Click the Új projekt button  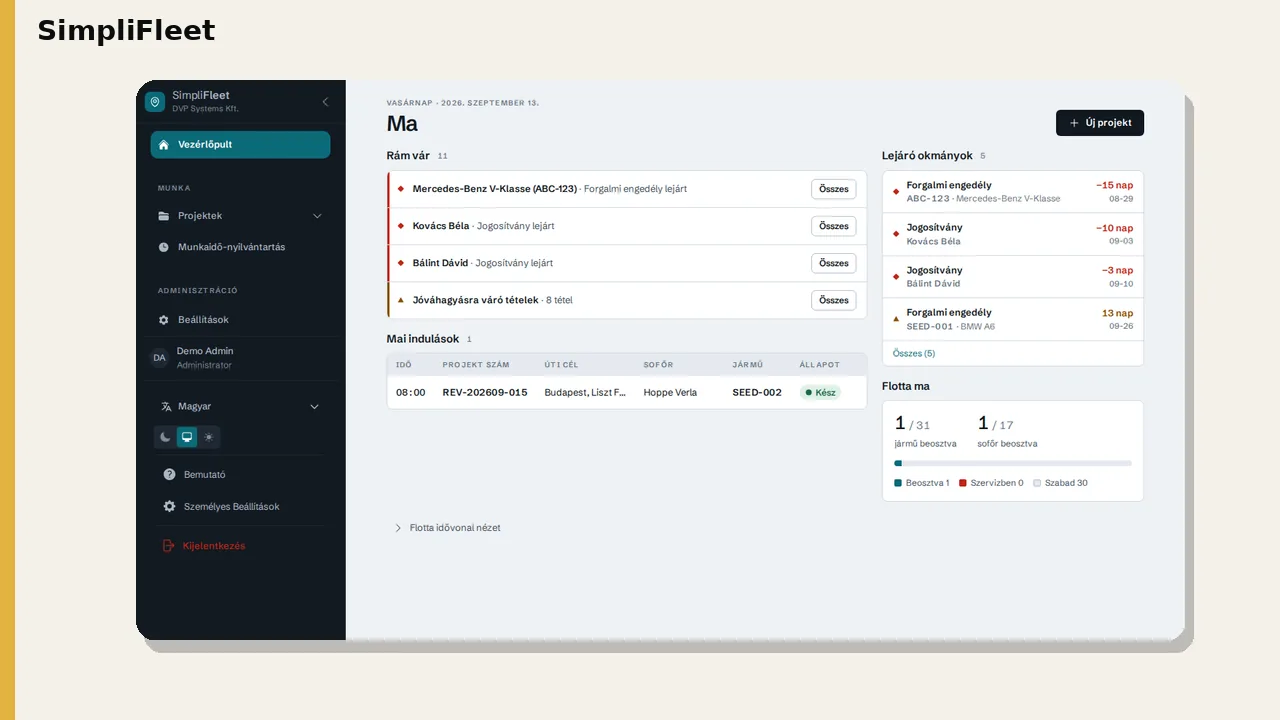coord(1100,123)
